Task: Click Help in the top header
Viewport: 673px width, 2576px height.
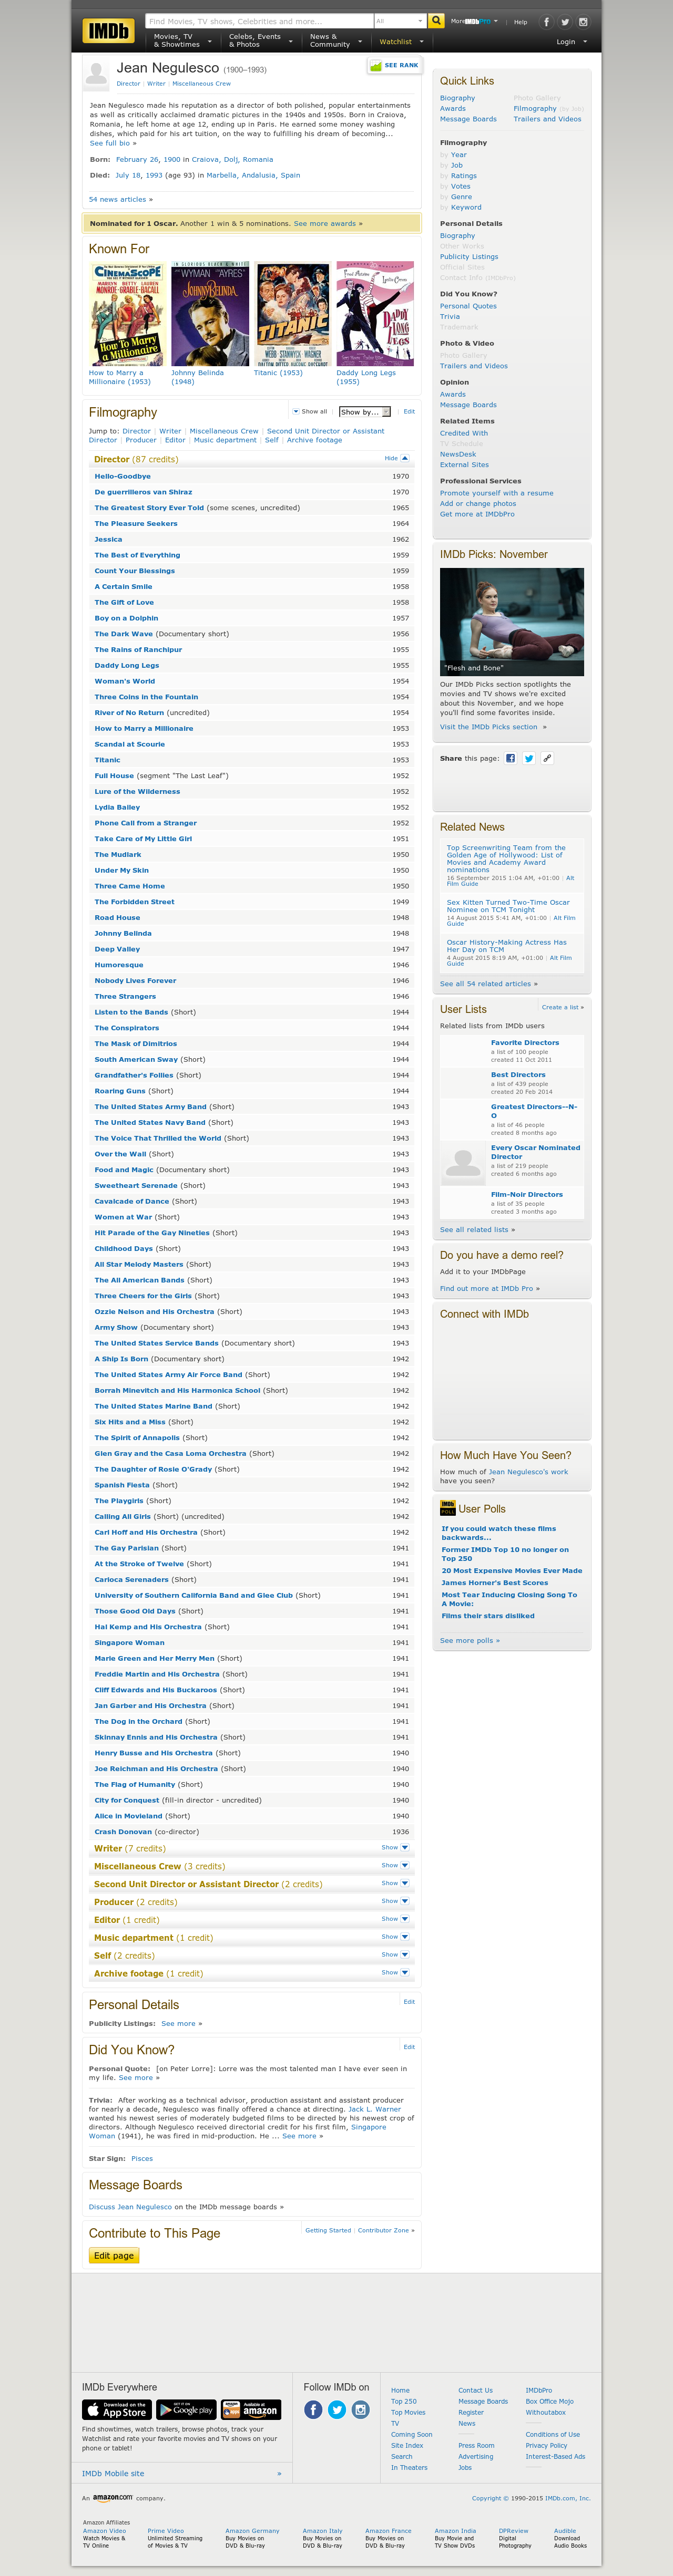Action: tap(521, 22)
